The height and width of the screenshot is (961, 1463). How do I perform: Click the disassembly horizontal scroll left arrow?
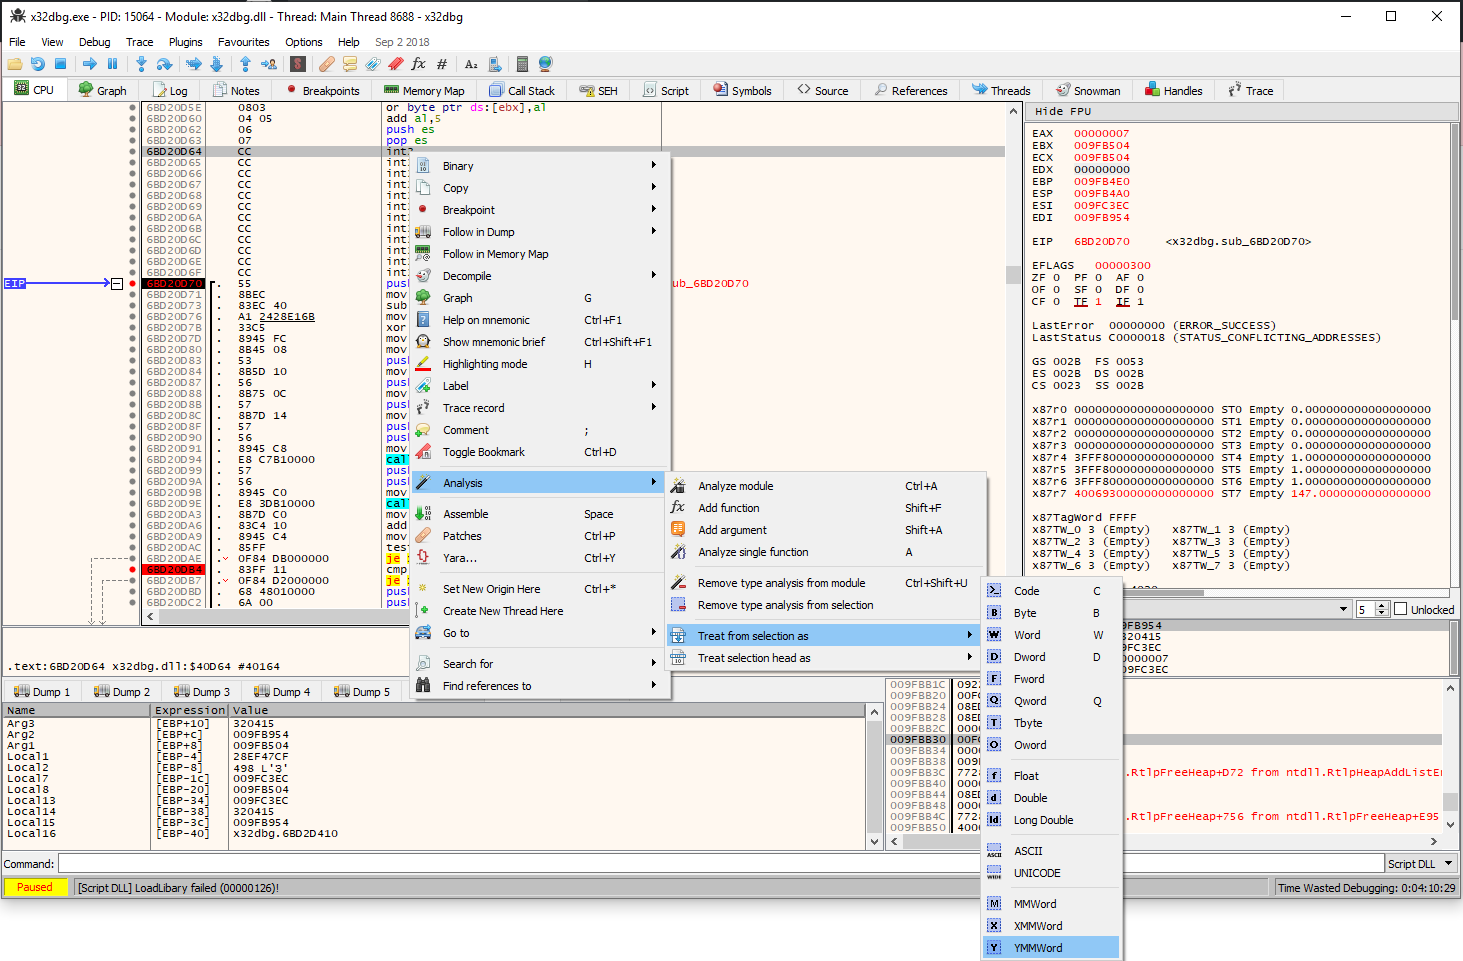click(151, 617)
